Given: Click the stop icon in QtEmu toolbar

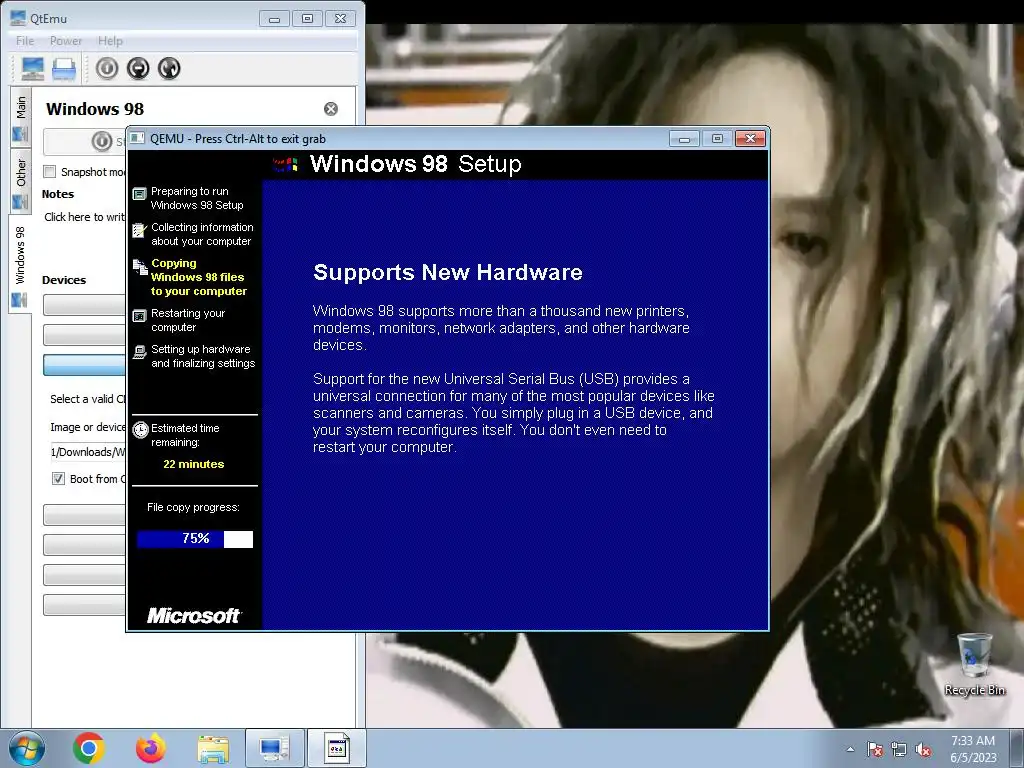Looking at the screenshot, I should coord(138,68).
